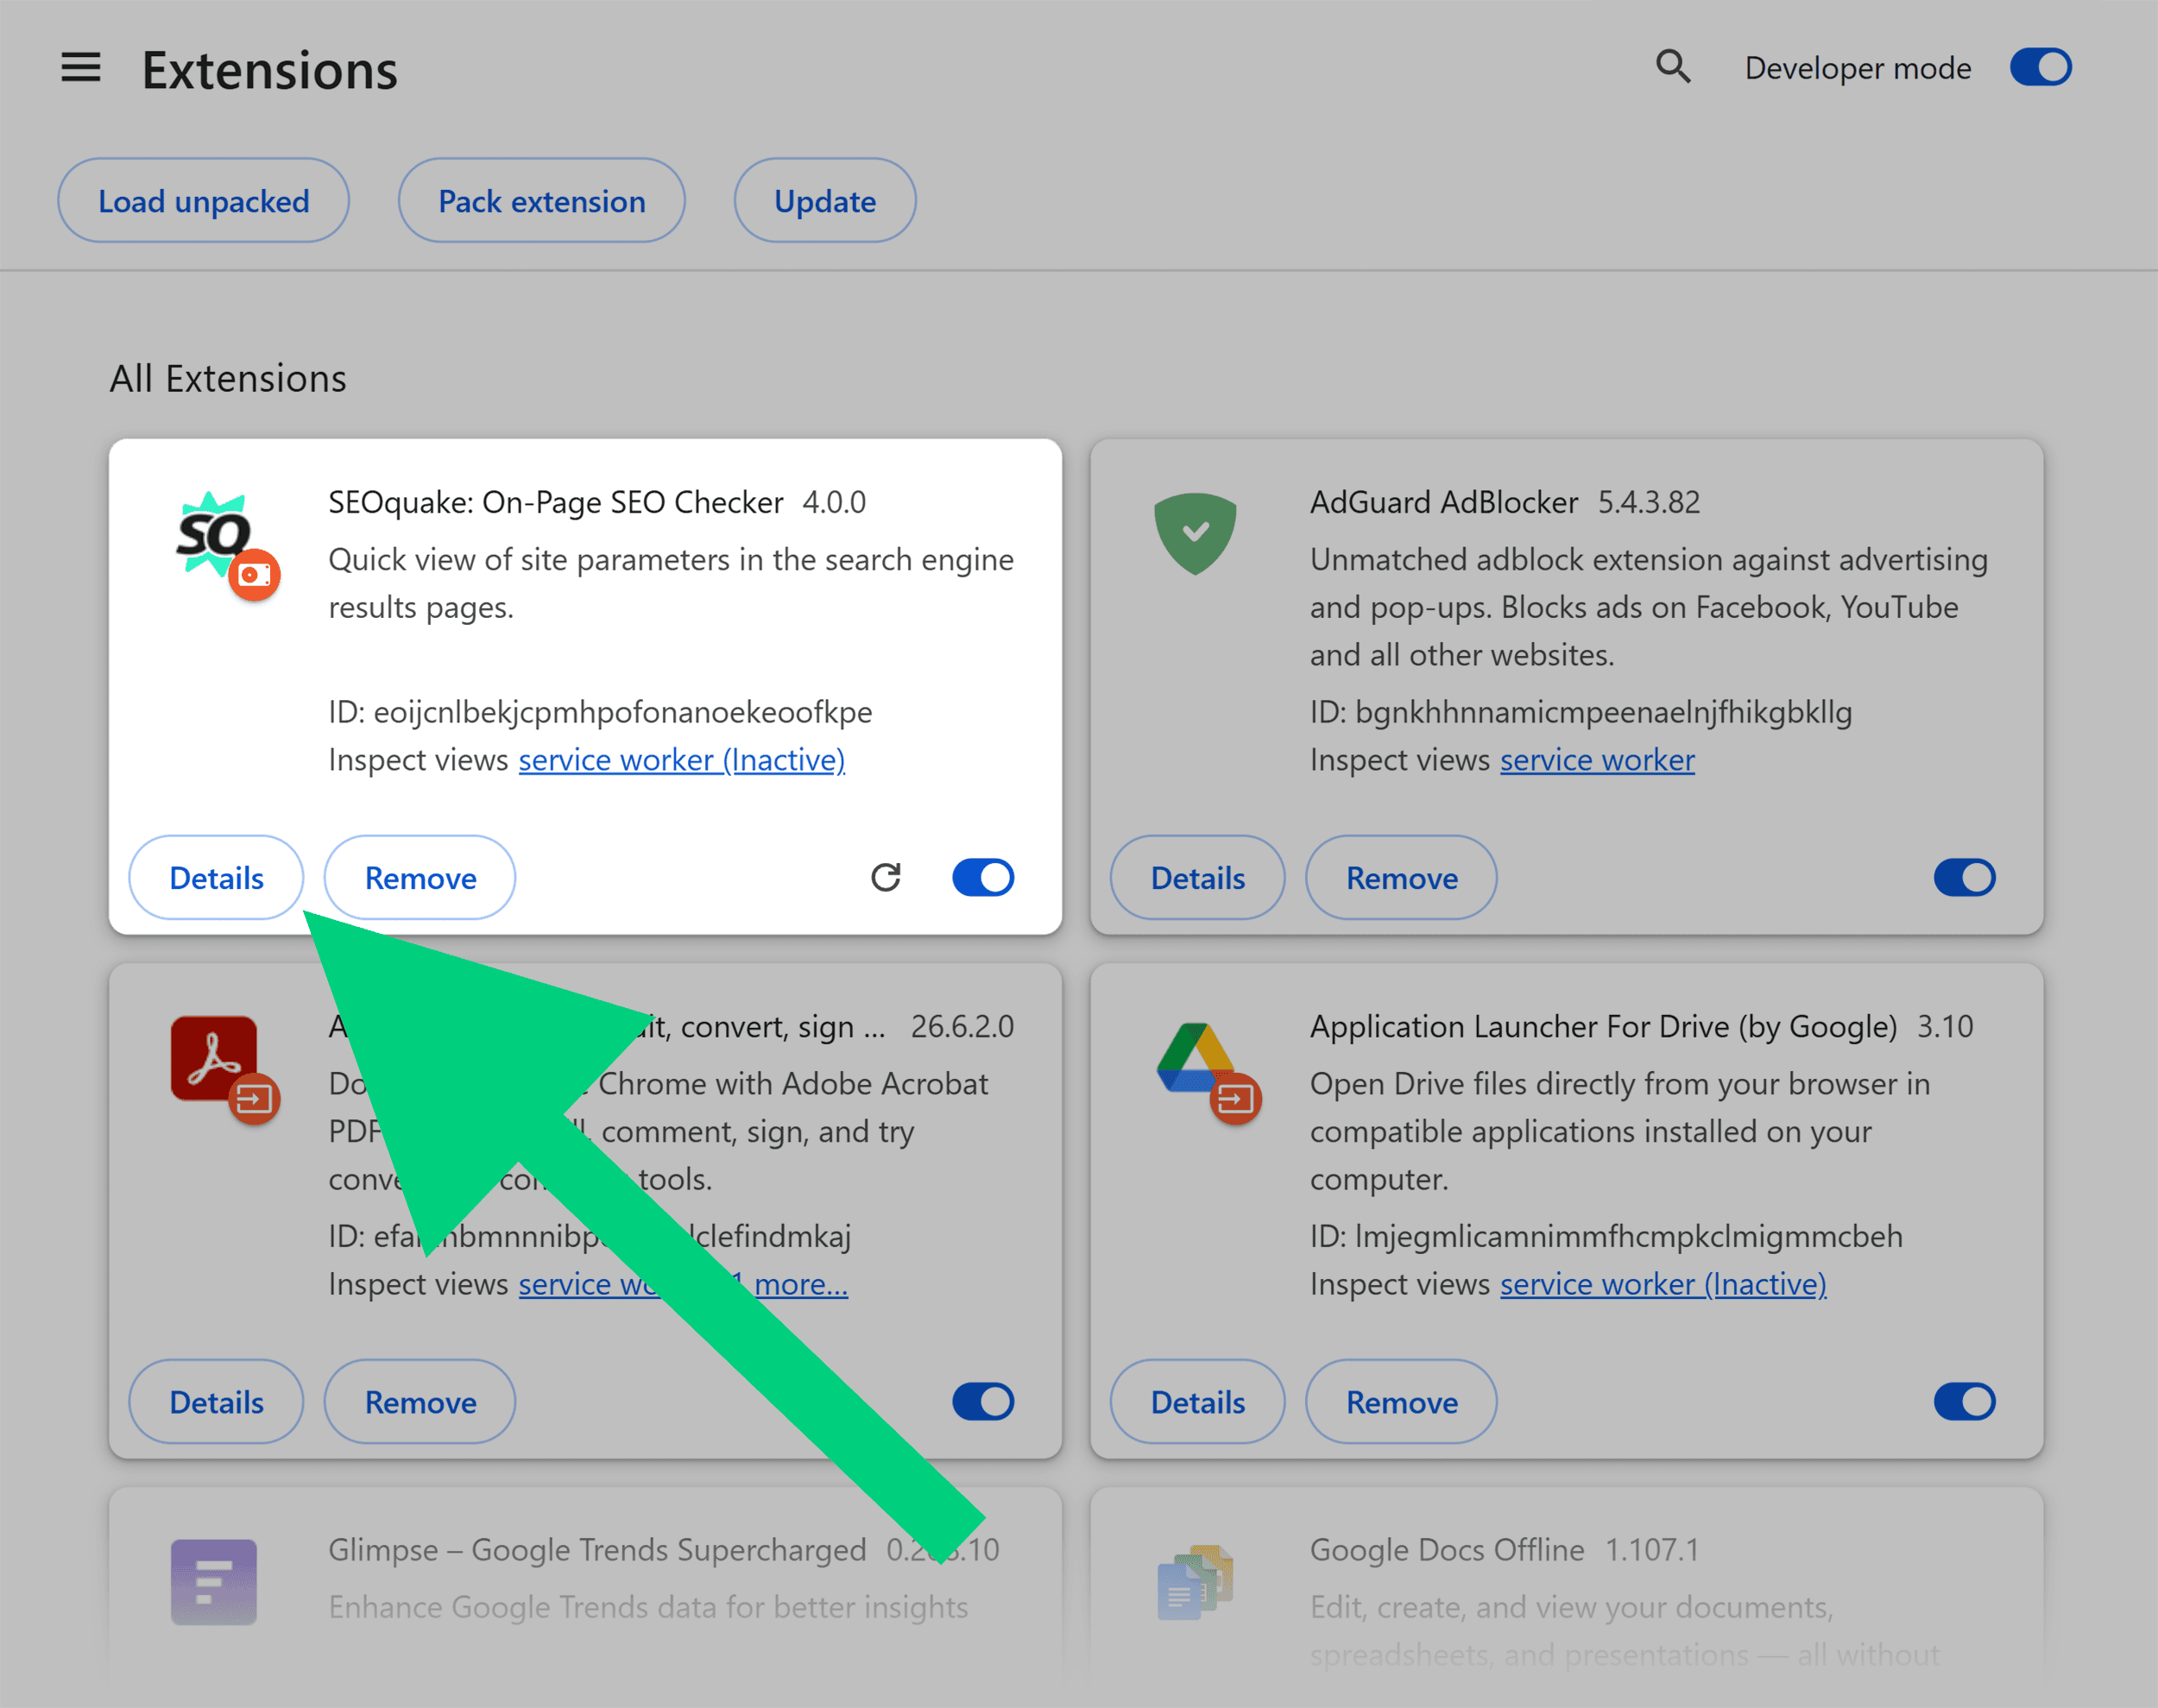Screen dimensions: 2158x1708
Task: Open the hamburger main menu
Action: tap(81, 68)
